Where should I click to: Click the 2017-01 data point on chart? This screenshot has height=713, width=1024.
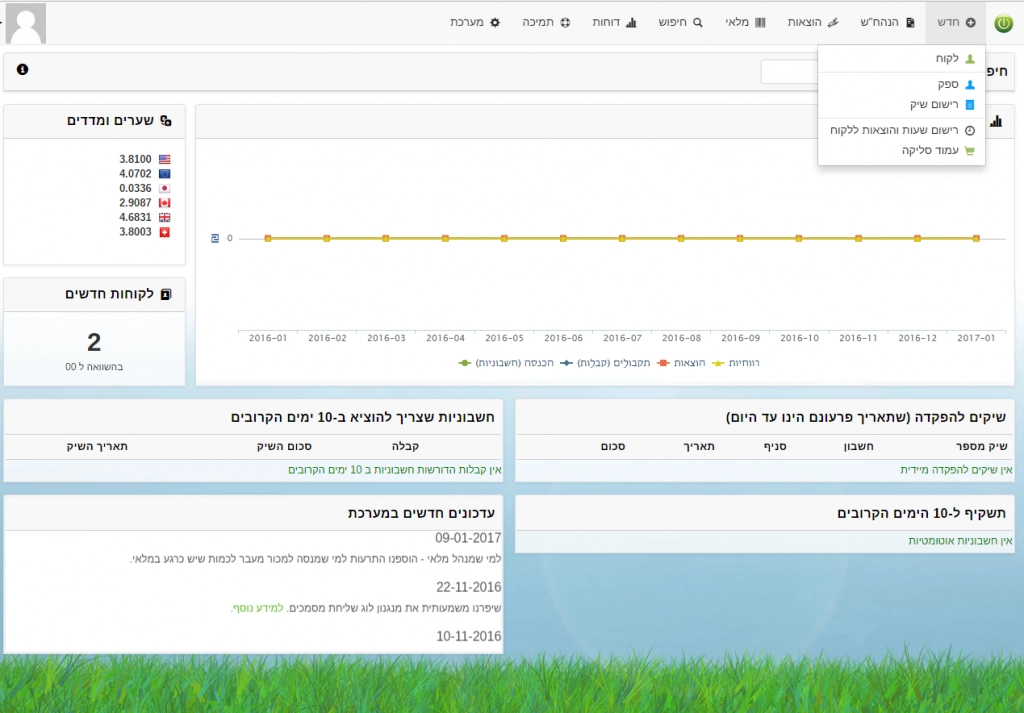coord(976,238)
